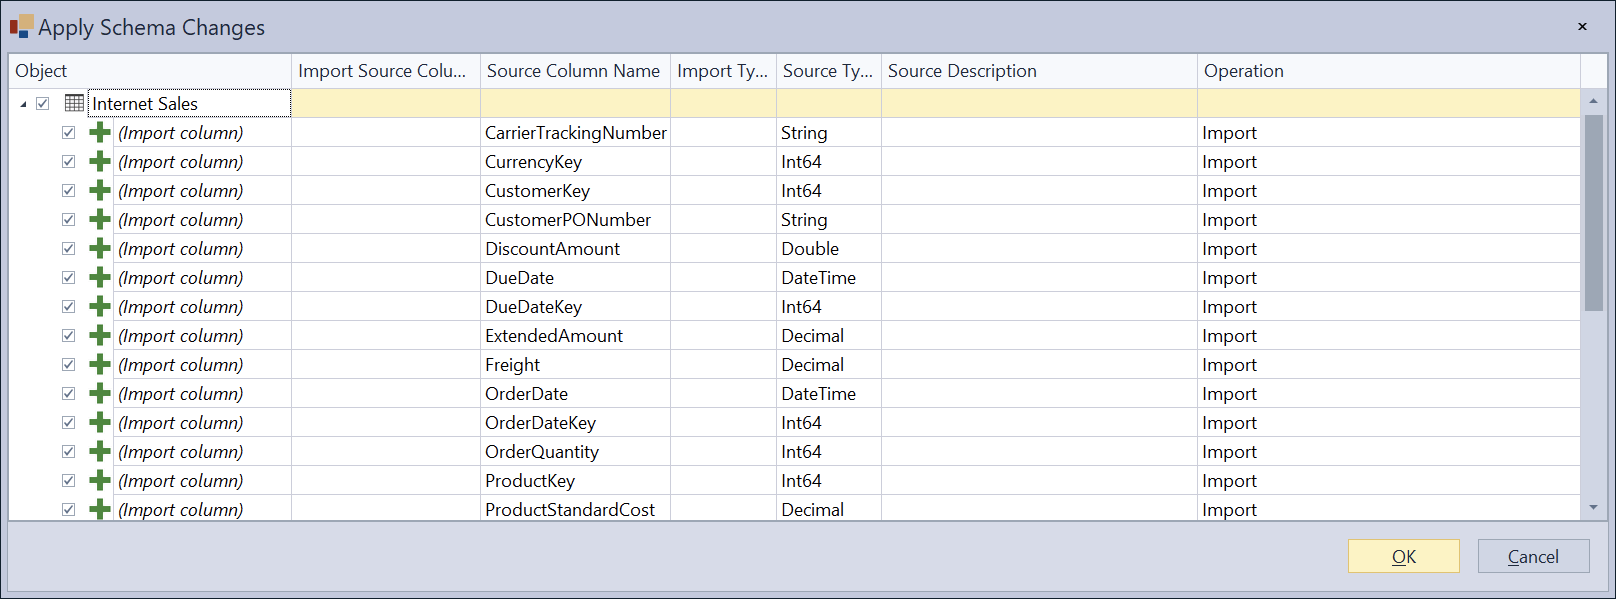Screen dimensions: 1616x599
Task: Click the scrollbar down arrow
Action: (x=1593, y=508)
